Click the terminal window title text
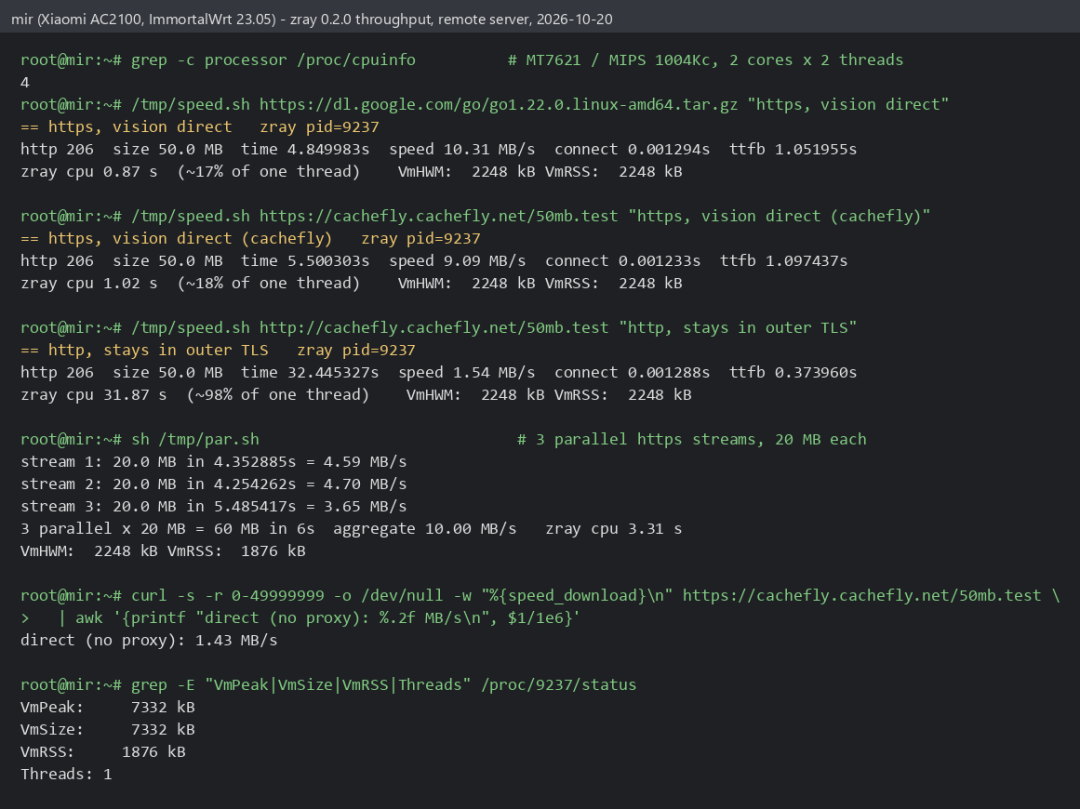 (311, 19)
